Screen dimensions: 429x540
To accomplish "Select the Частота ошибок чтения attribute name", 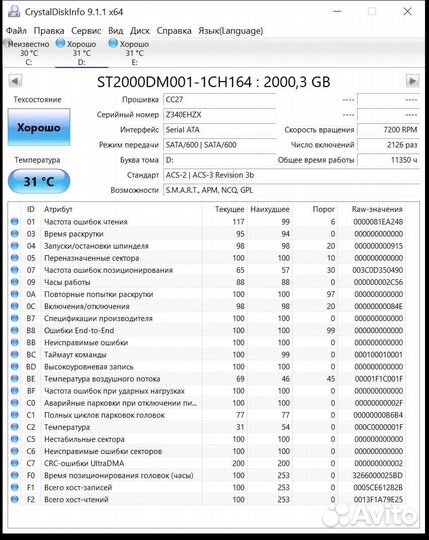I will point(86,222).
